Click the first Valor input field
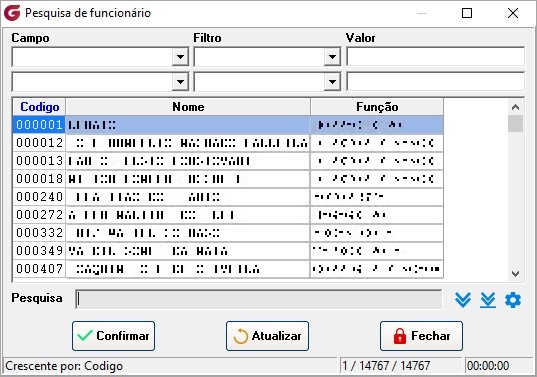This screenshot has height=377, width=537. (x=435, y=57)
